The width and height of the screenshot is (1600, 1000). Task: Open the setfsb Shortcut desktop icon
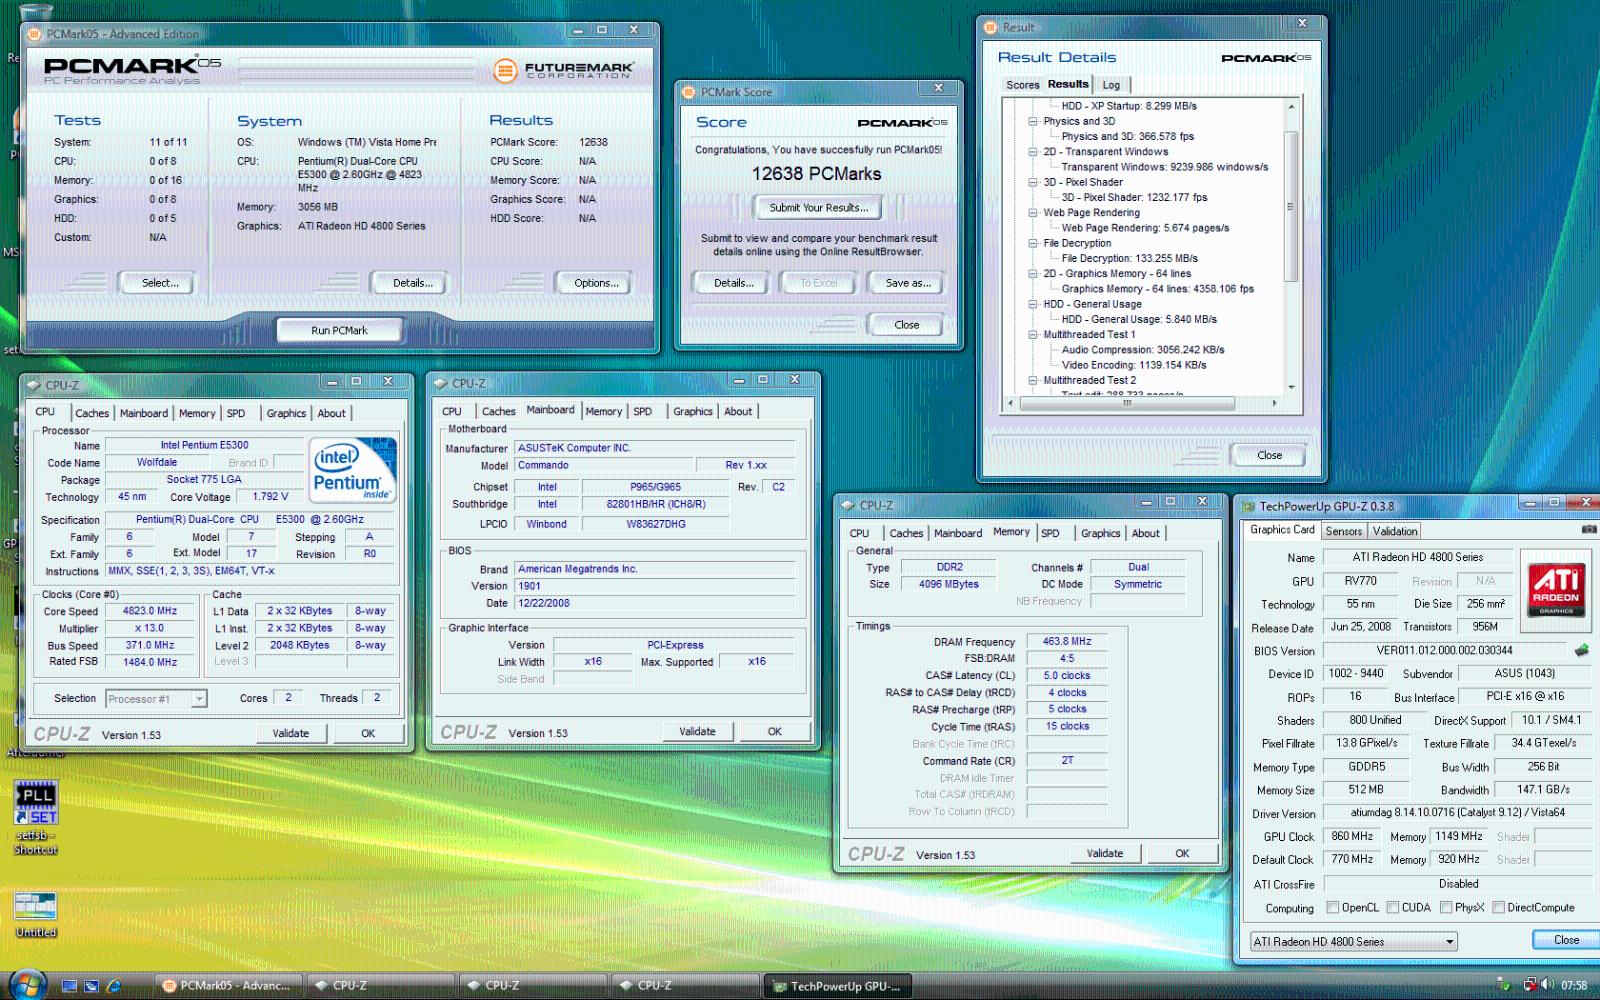point(36,817)
